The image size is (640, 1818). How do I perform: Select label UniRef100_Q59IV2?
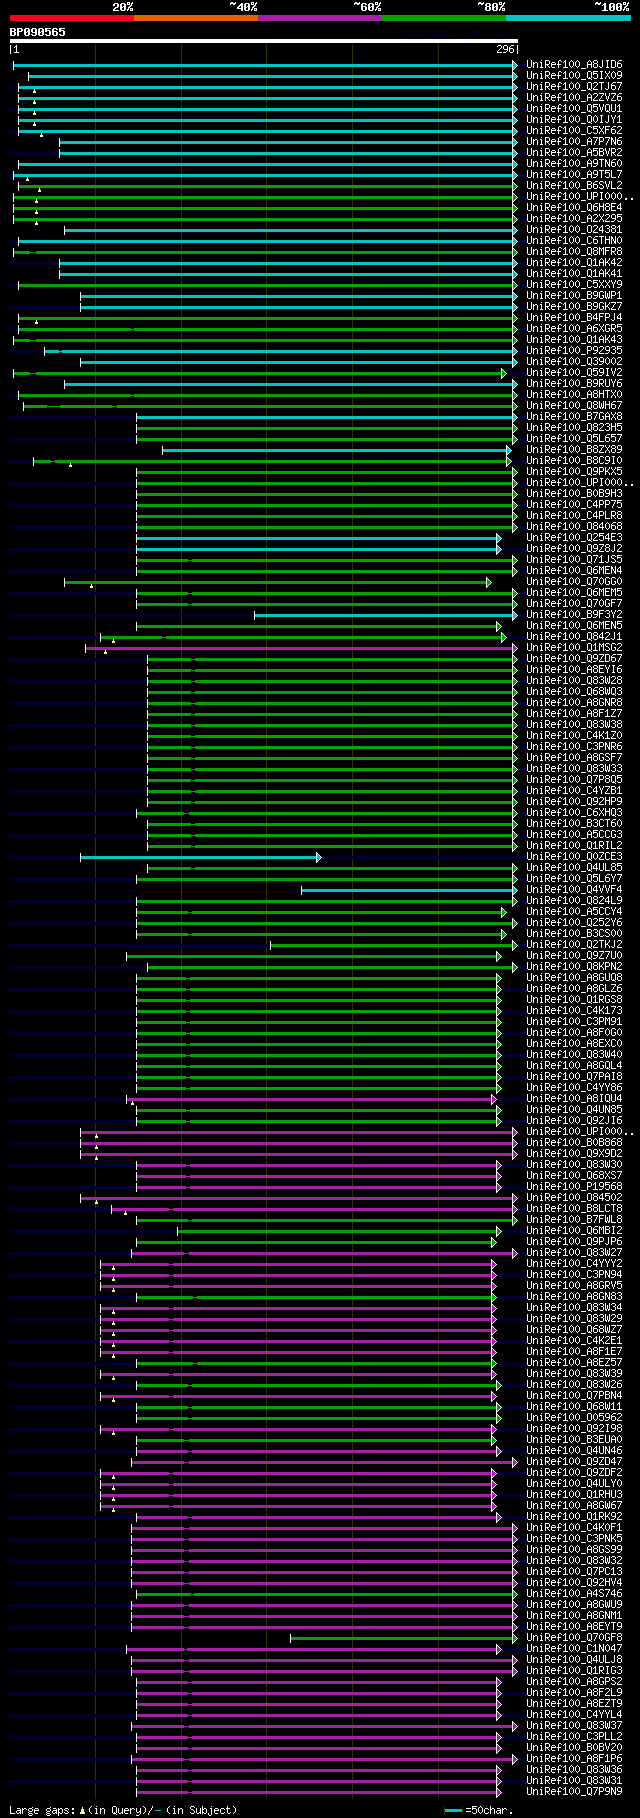tap(574, 373)
